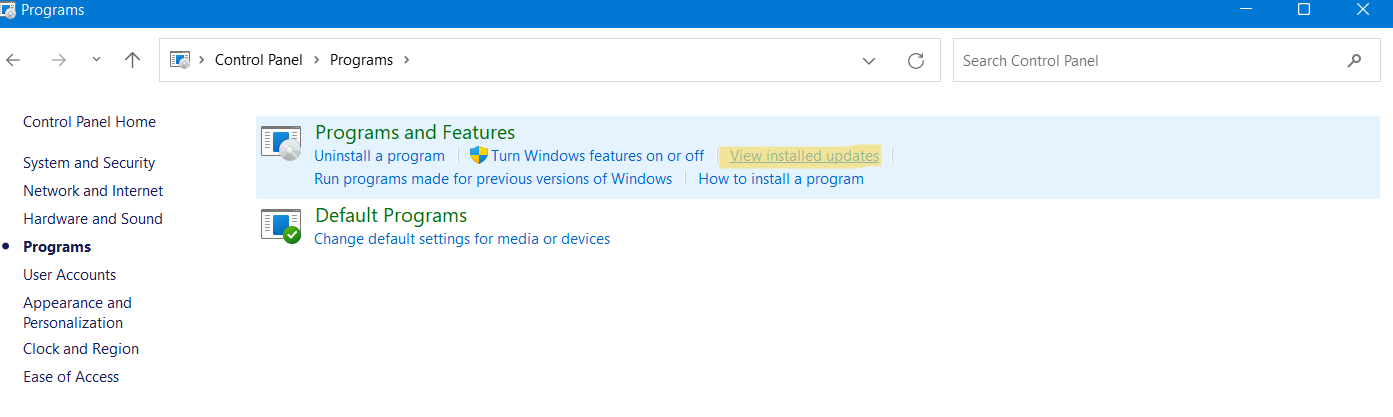This screenshot has width=1393, height=417.
Task: Click the Default Programs icon
Action: [x=281, y=226]
